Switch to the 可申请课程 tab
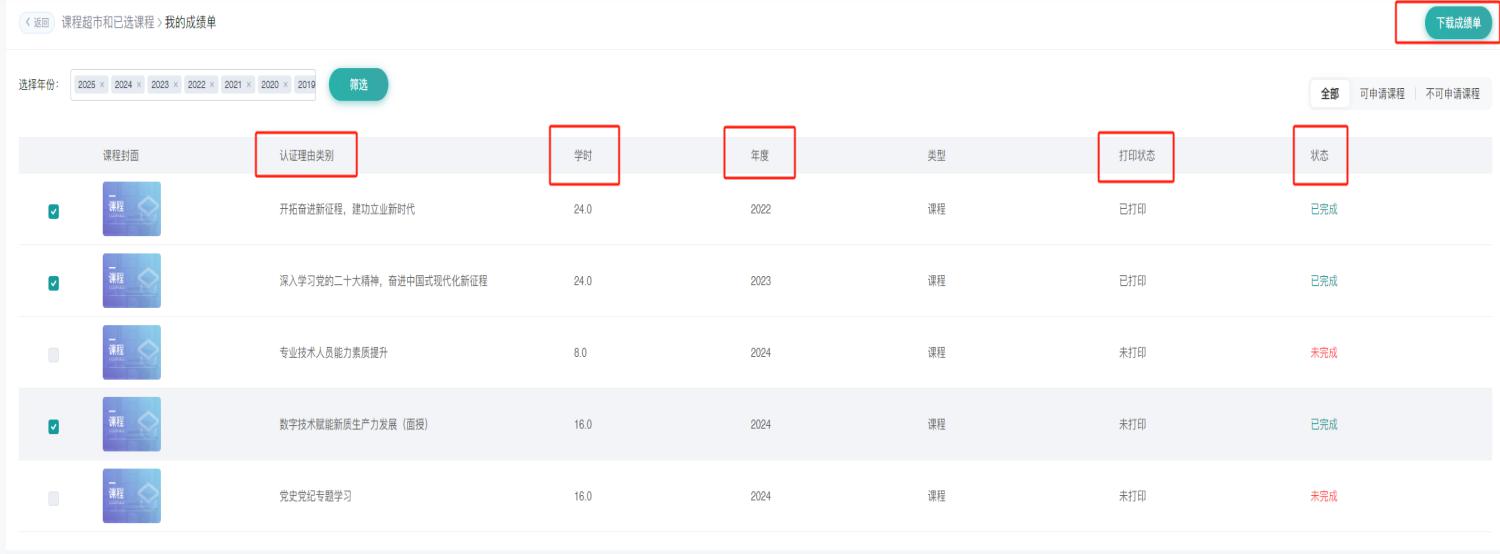 [1382, 93]
